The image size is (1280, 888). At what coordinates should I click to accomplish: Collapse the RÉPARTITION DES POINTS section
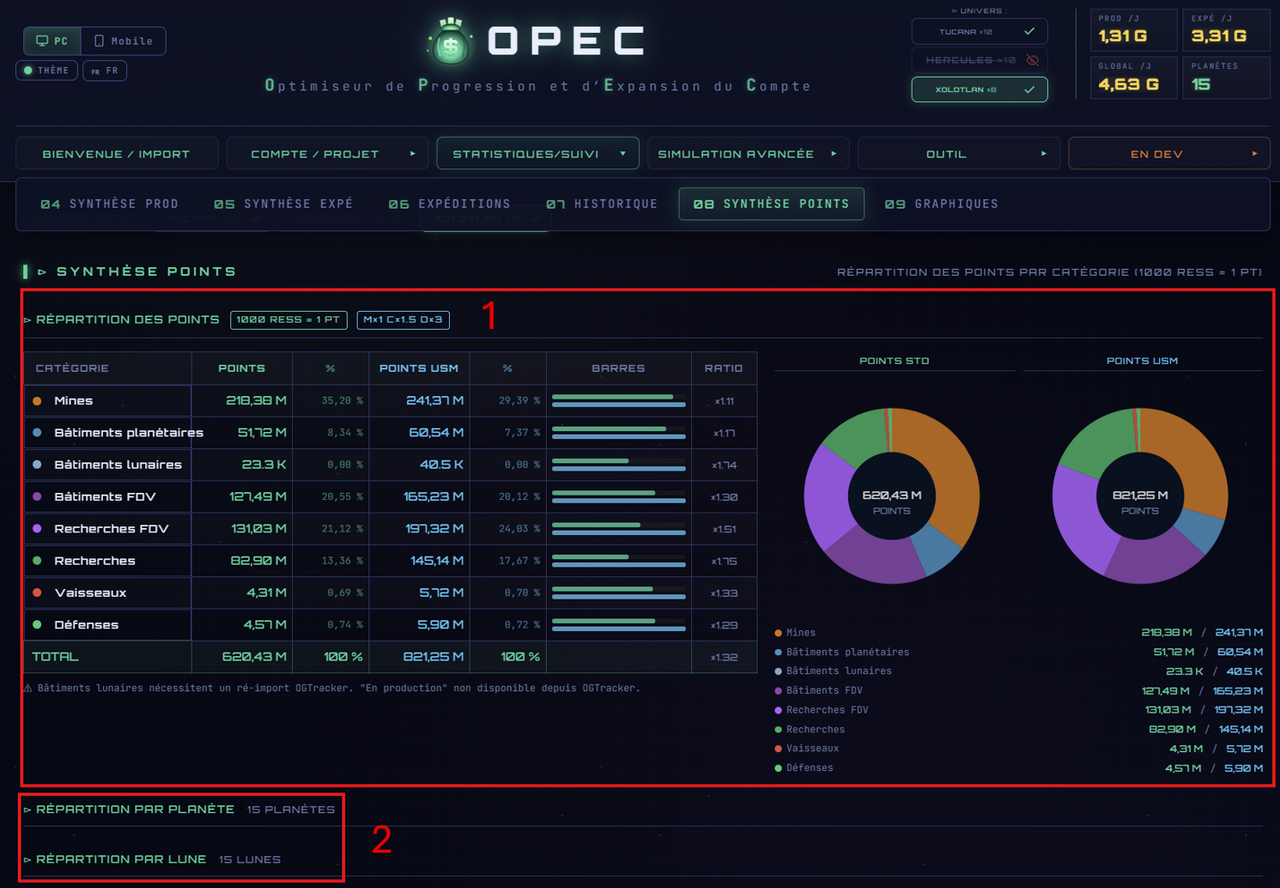click(121, 320)
